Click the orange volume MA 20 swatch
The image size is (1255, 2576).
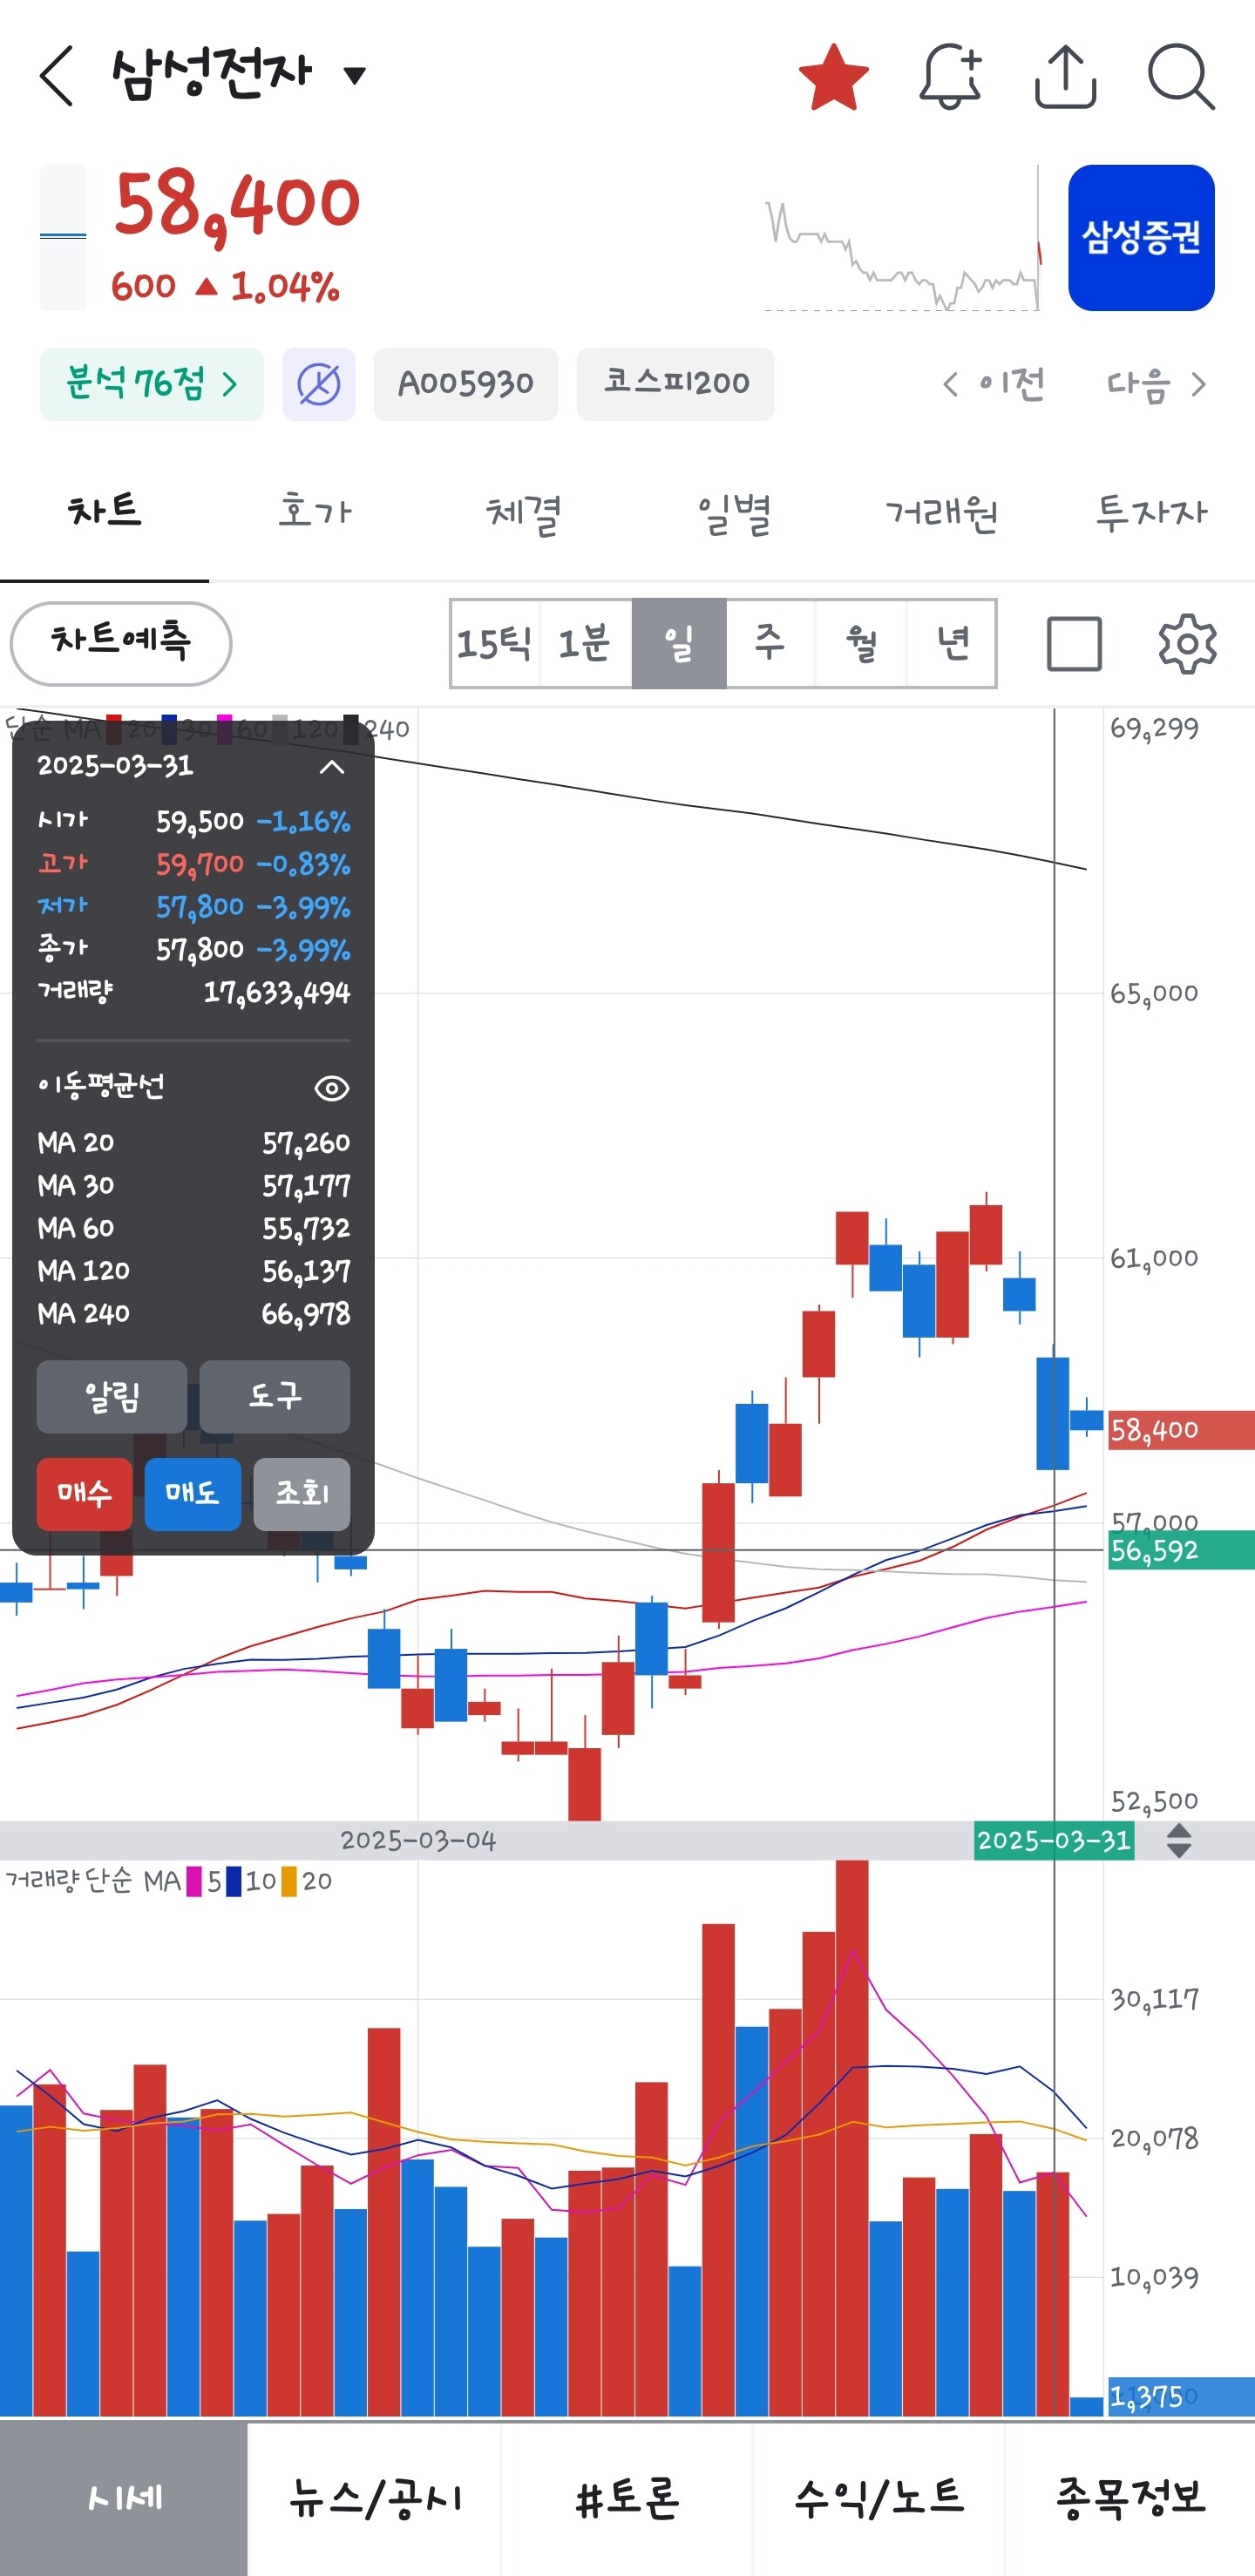coord(289,1882)
